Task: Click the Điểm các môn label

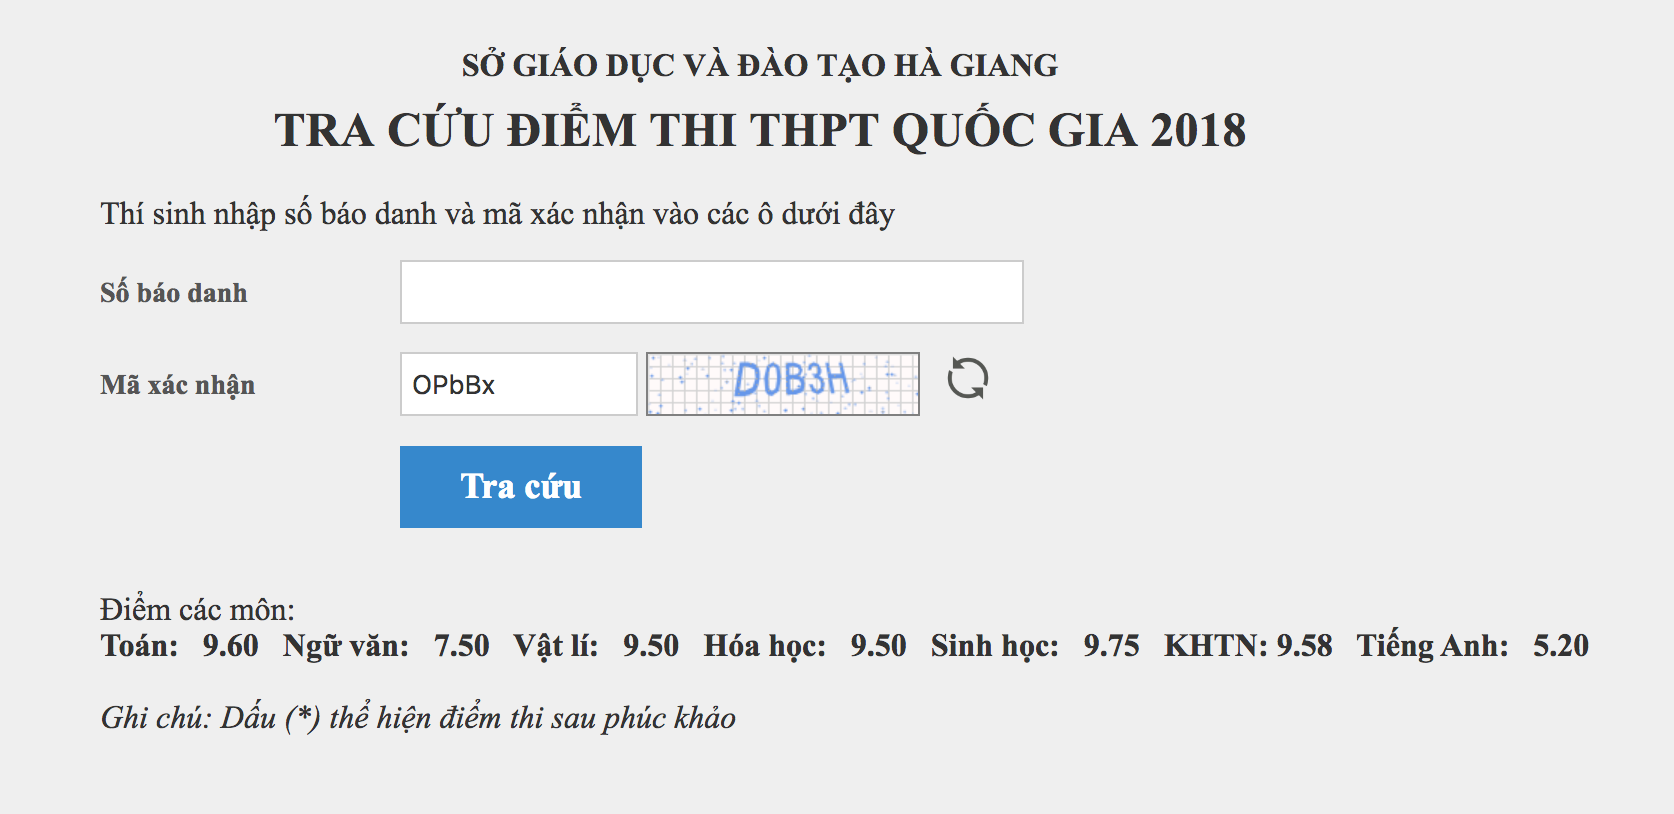Action: click(x=198, y=609)
